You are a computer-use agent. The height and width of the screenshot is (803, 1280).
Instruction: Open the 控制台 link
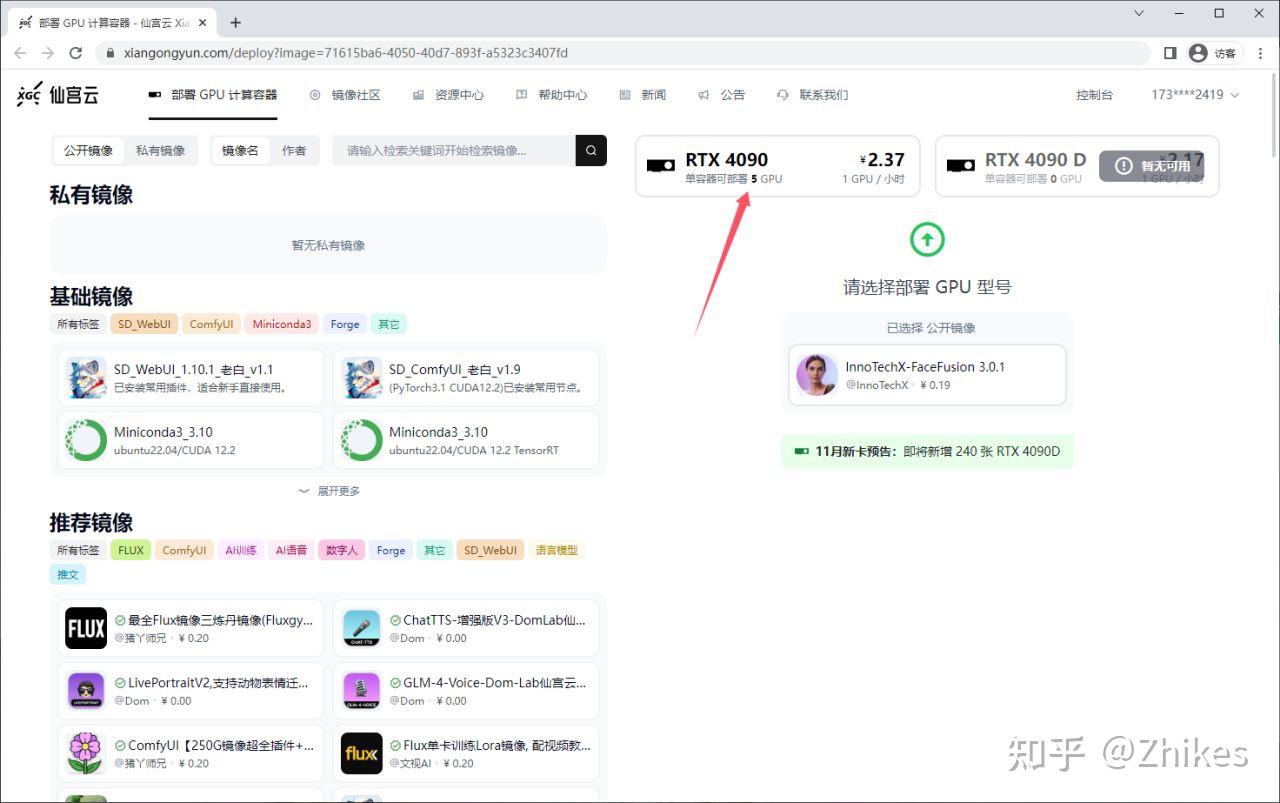[1094, 95]
